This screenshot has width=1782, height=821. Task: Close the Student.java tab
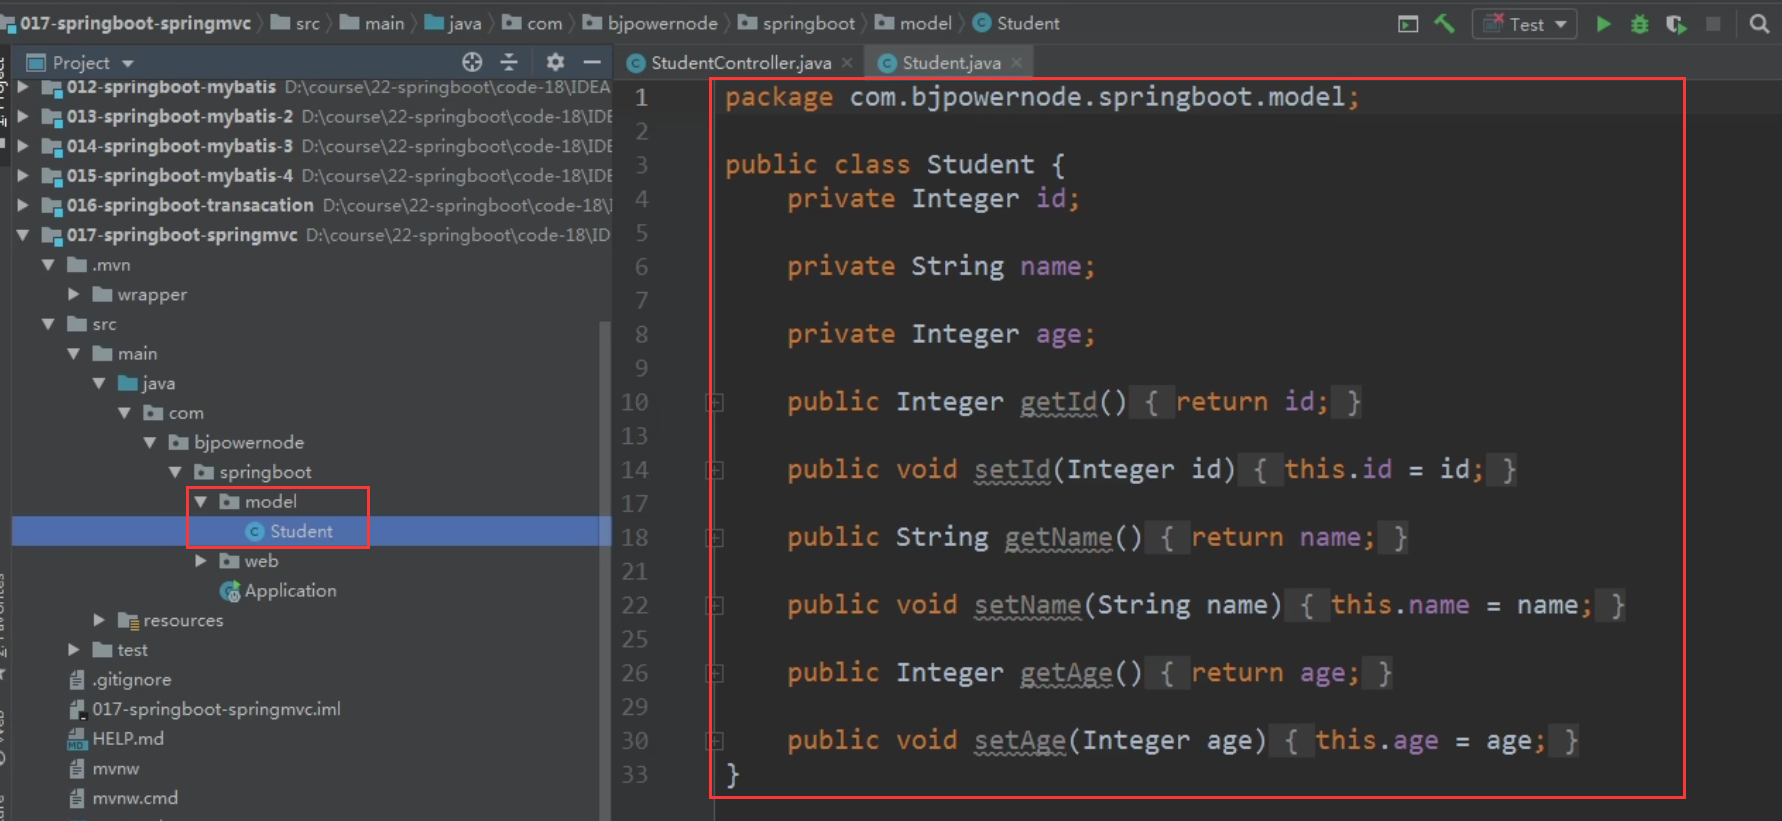point(1017,62)
